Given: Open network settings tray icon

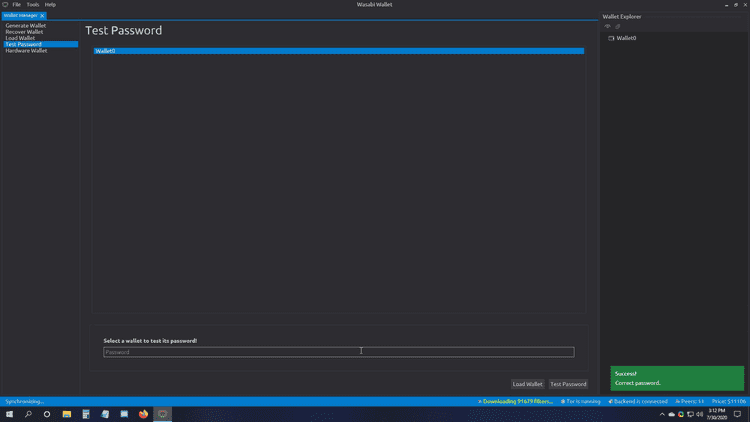Looking at the screenshot, I should pyautogui.click(x=690, y=414).
